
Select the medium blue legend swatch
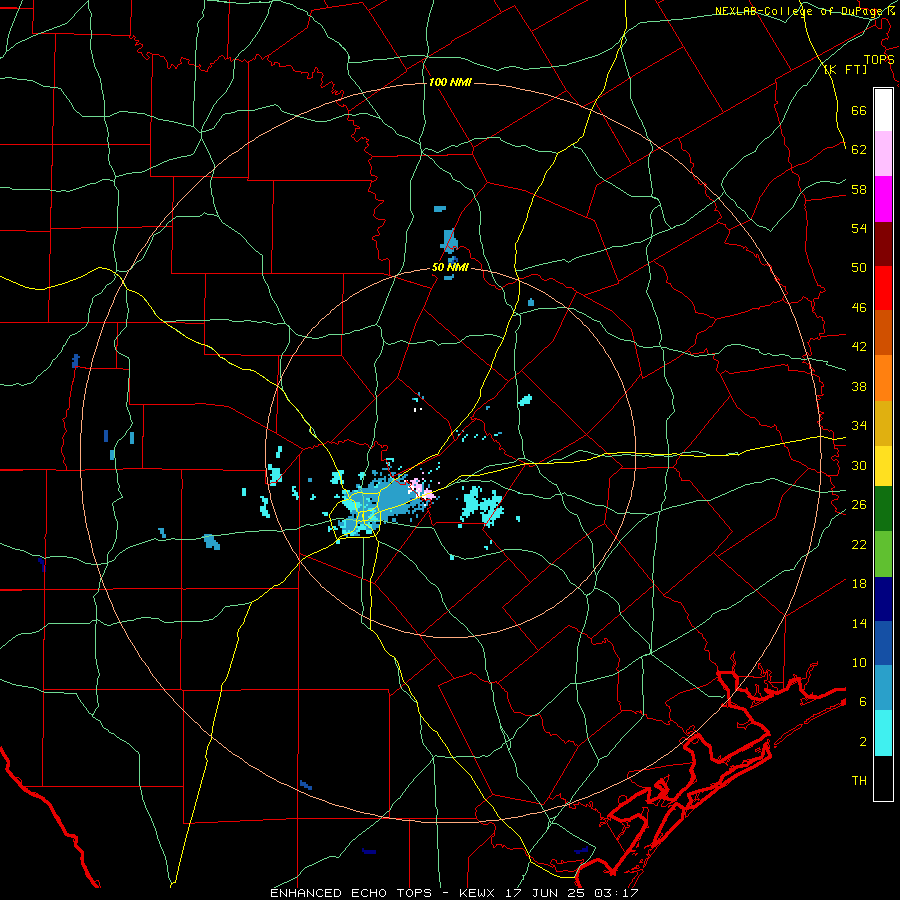coord(883,643)
